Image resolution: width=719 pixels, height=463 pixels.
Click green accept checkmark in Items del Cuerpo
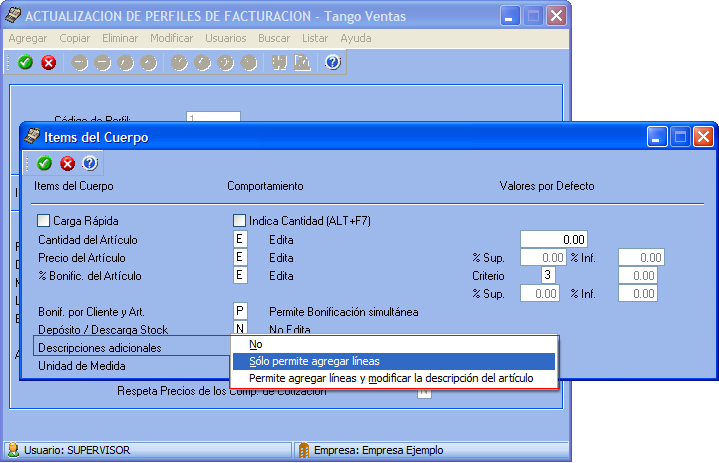(44, 163)
